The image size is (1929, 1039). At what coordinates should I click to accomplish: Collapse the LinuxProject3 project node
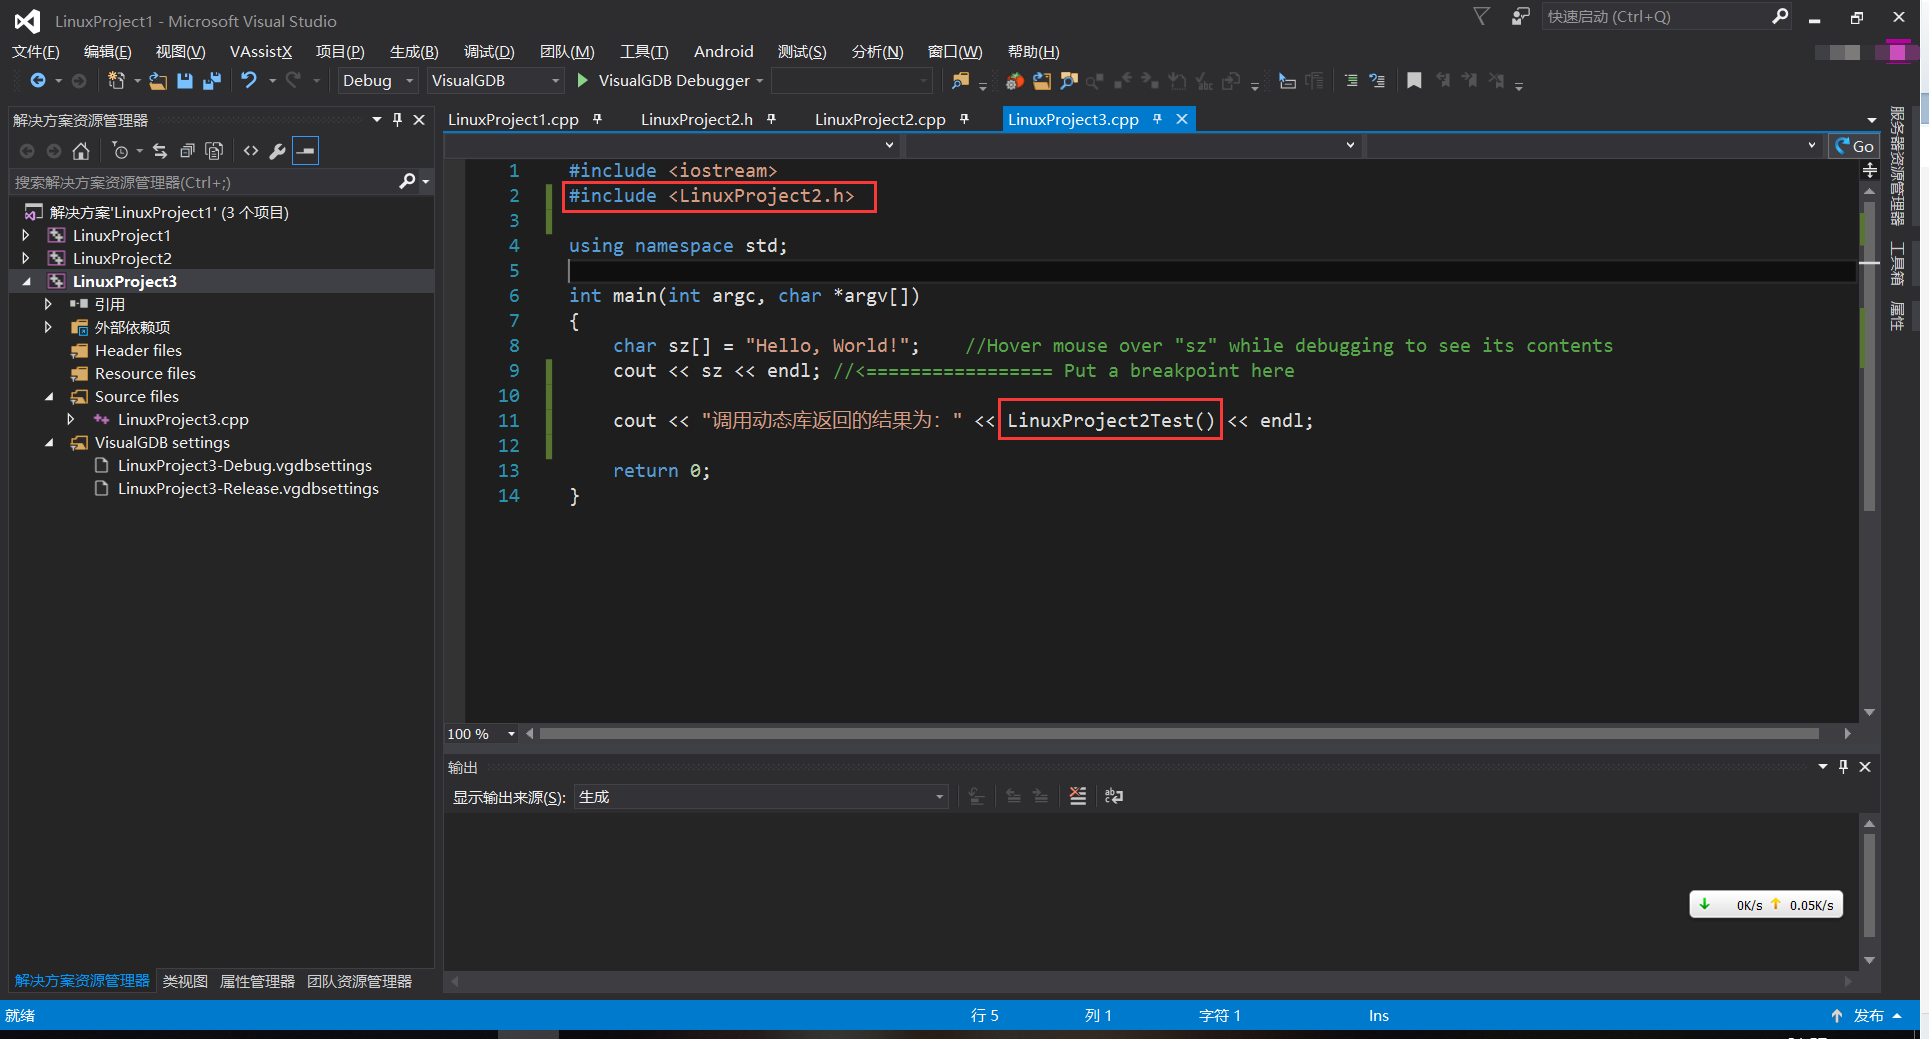point(26,281)
